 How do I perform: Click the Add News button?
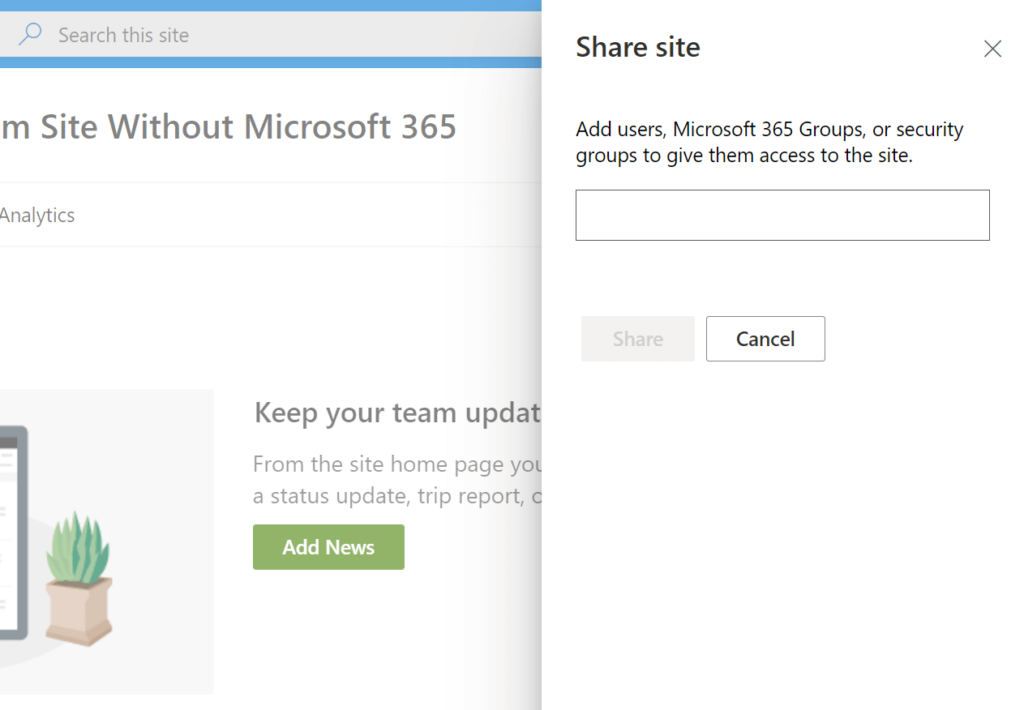pos(328,547)
